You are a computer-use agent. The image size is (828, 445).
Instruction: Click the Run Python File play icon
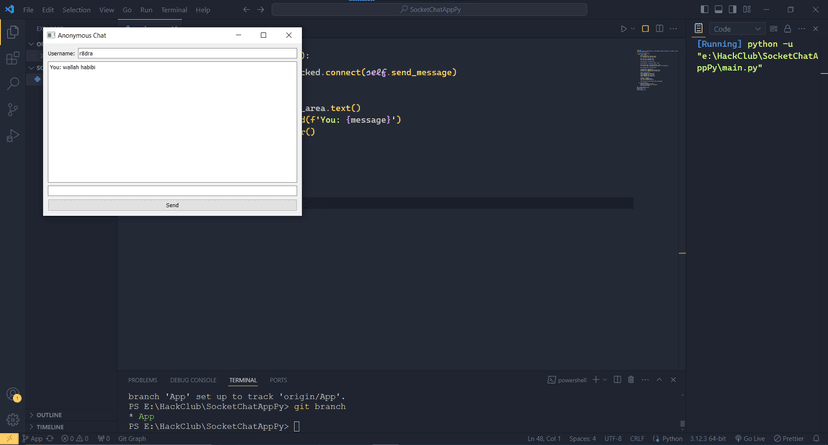tap(624, 29)
